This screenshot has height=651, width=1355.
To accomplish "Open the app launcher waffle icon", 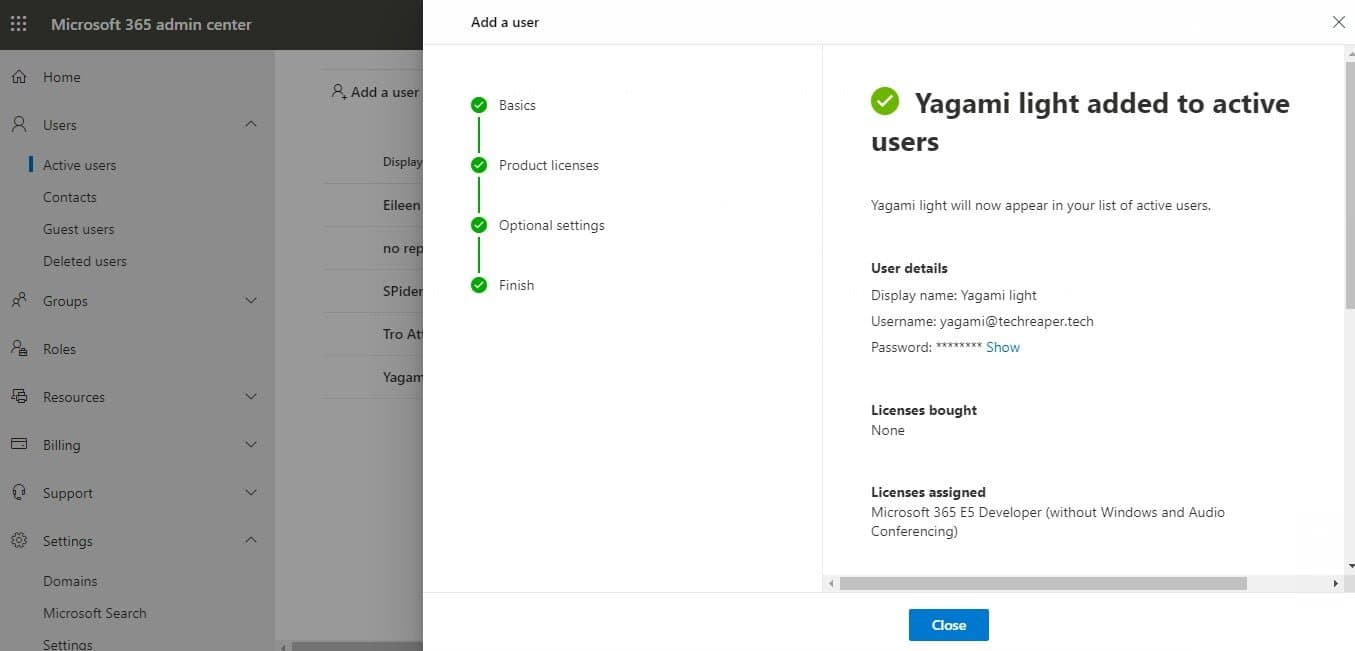I will (x=18, y=24).
